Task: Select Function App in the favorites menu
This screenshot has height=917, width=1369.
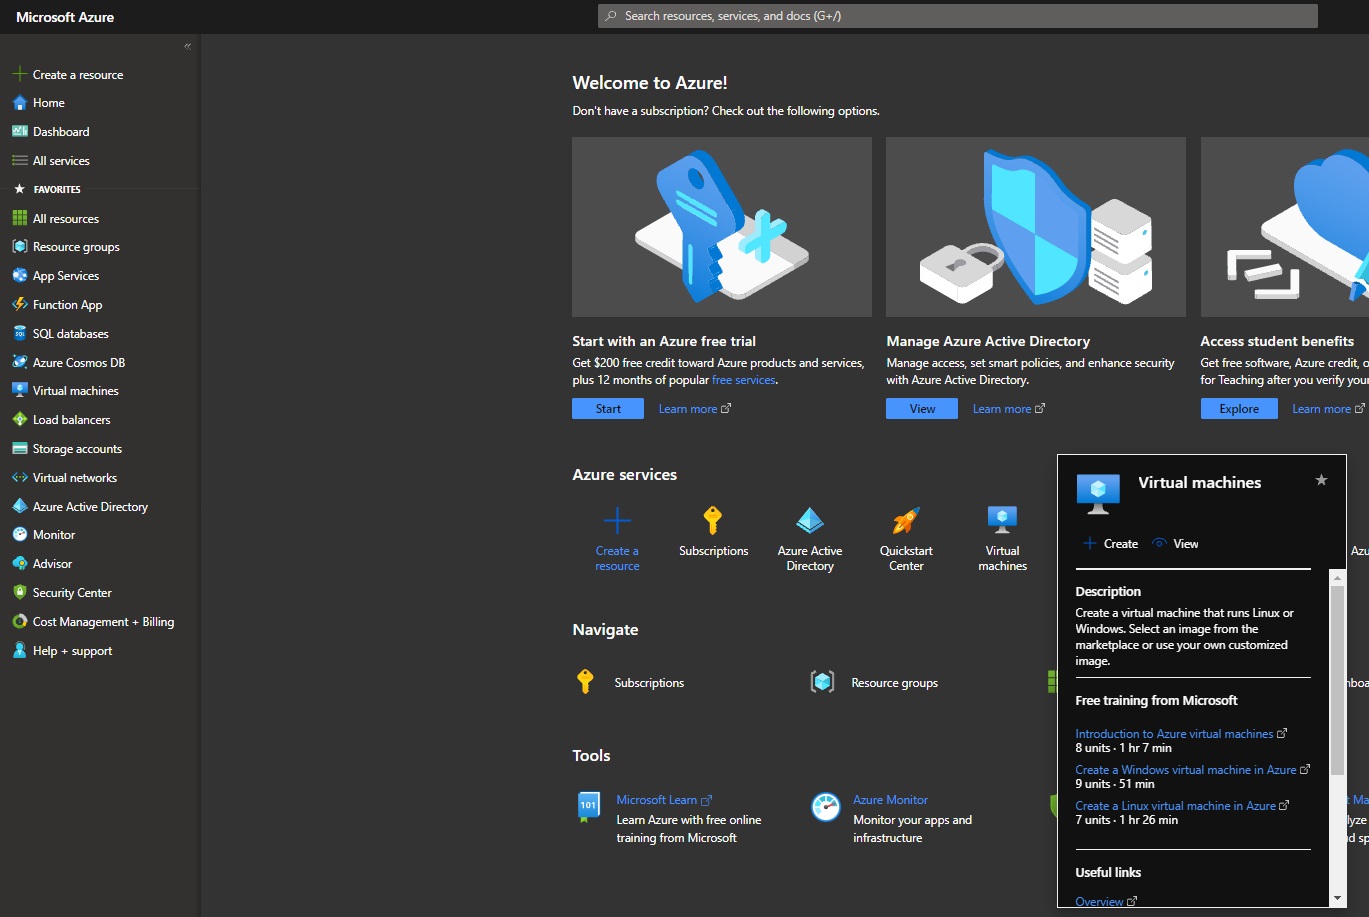Action: [67, 305]
